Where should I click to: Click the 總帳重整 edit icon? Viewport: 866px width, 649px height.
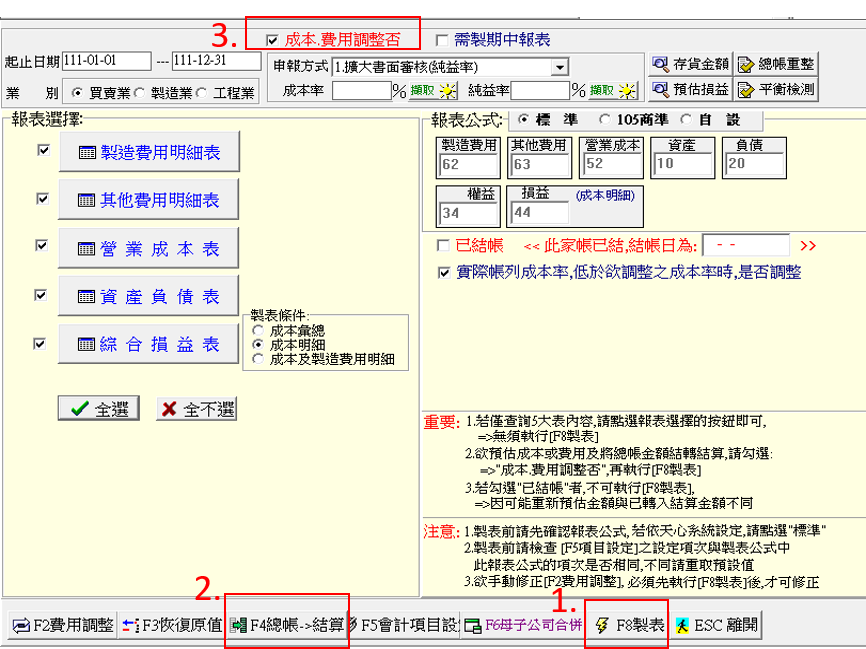coord(745,65)
